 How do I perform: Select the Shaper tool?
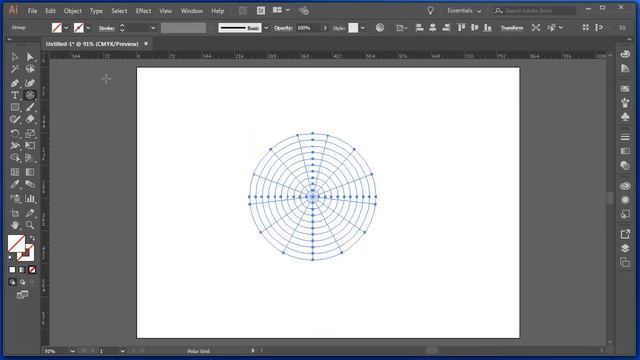(15, 120)
